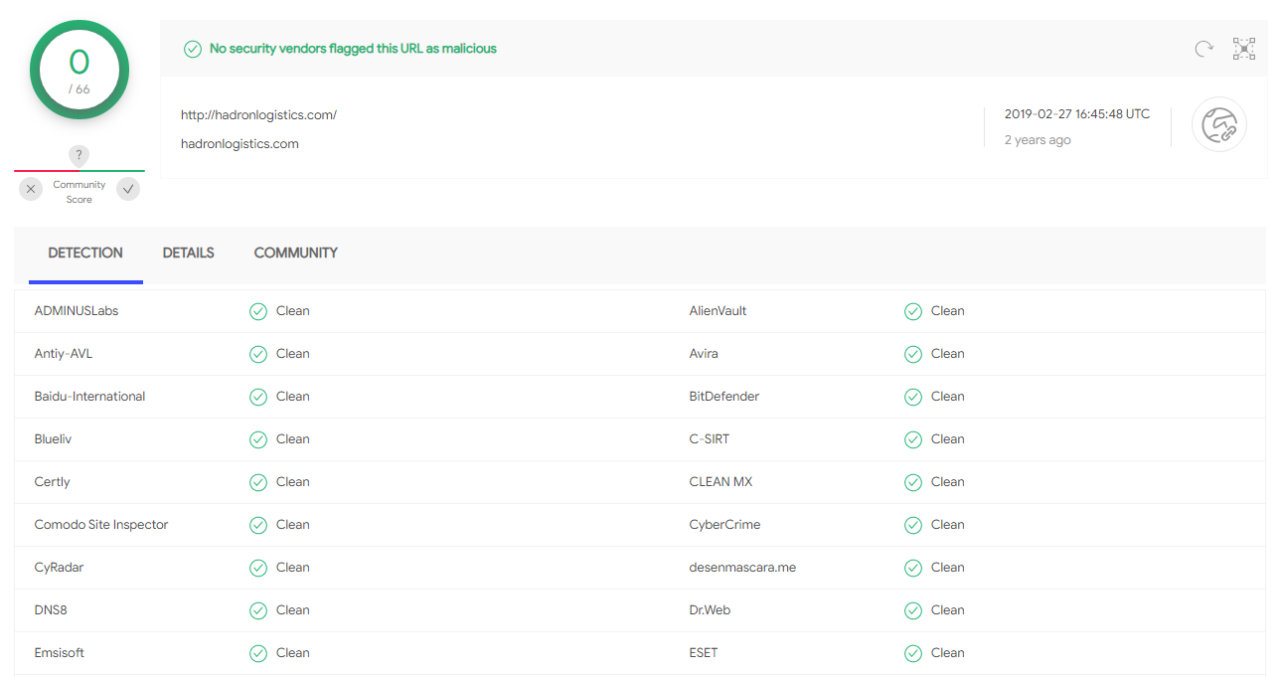Select the Blueliv vendor name
This screenshot has width=1280, height=677.
[54, 439]
